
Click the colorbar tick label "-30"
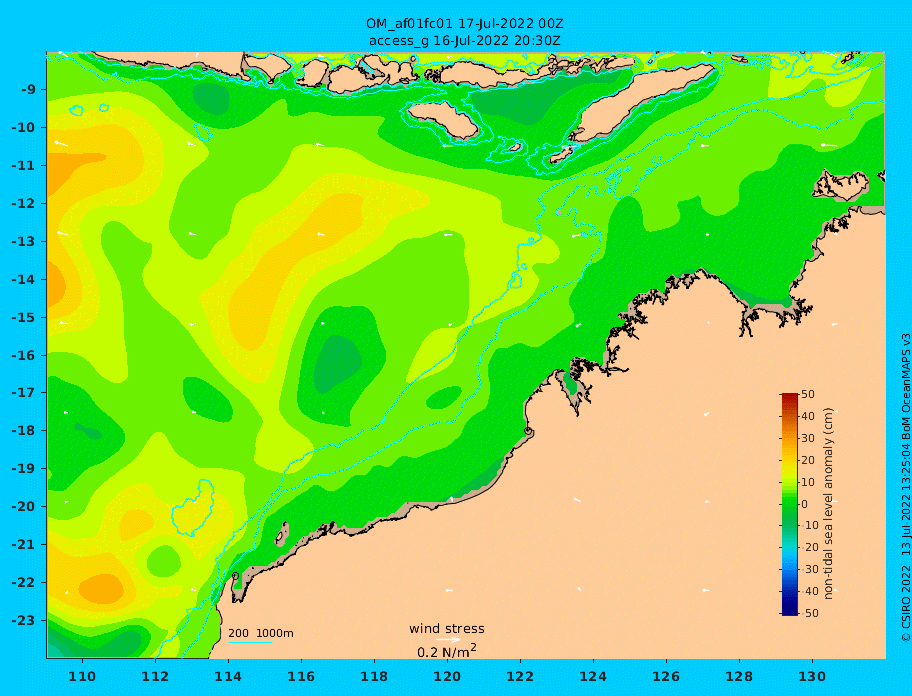pyautogui.click(x=808, y=569)
